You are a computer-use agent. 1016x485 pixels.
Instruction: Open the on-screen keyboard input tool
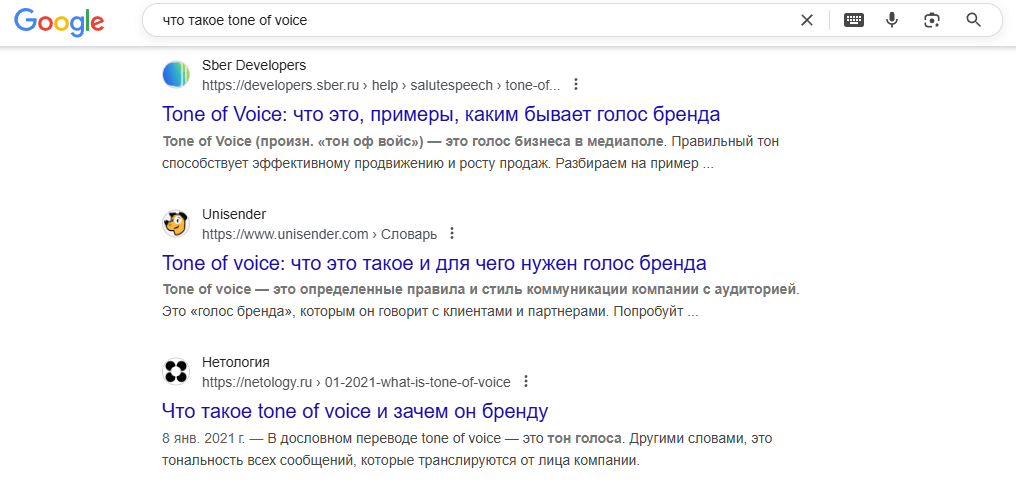point(854,20)
